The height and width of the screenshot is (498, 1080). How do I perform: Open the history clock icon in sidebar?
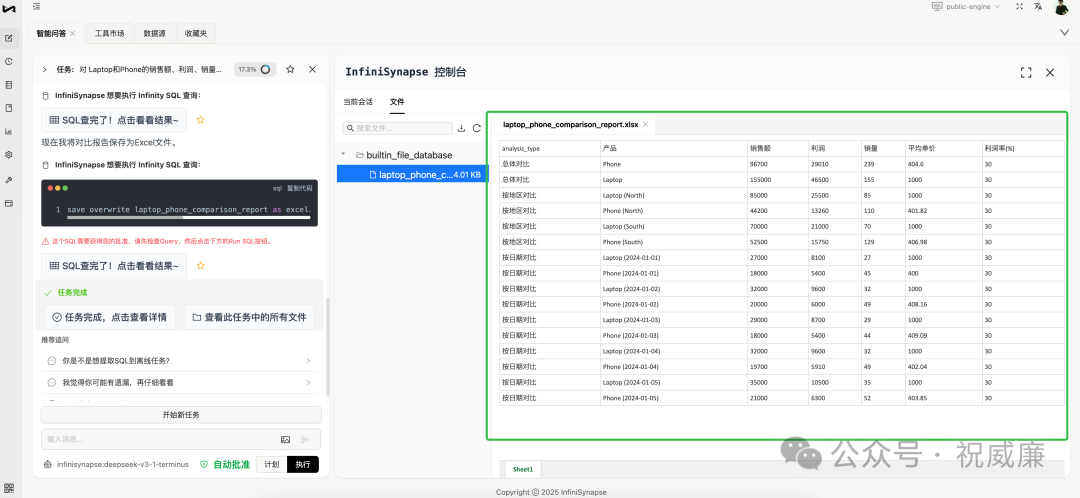[x=9, y=61]
